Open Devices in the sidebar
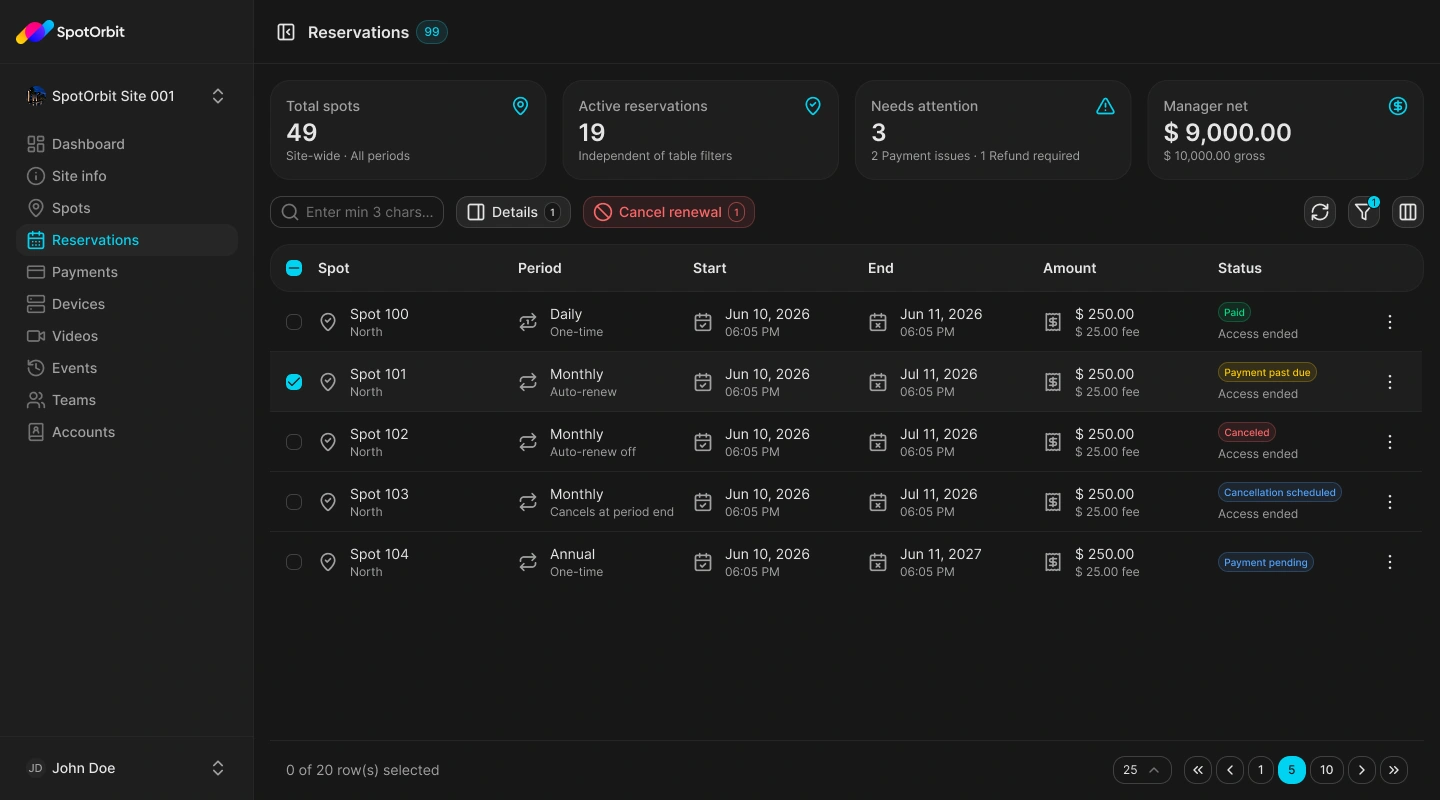 tap(127, 304)
